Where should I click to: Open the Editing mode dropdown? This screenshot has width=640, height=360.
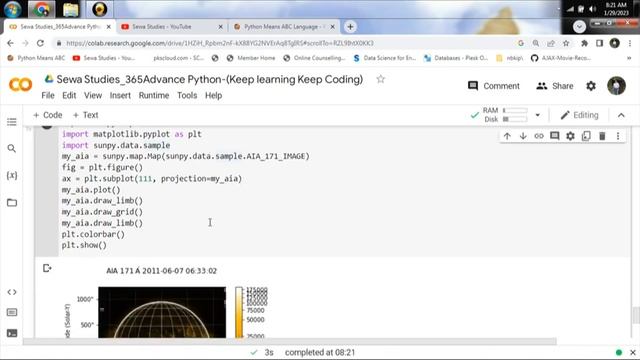(x=580, y=115)
